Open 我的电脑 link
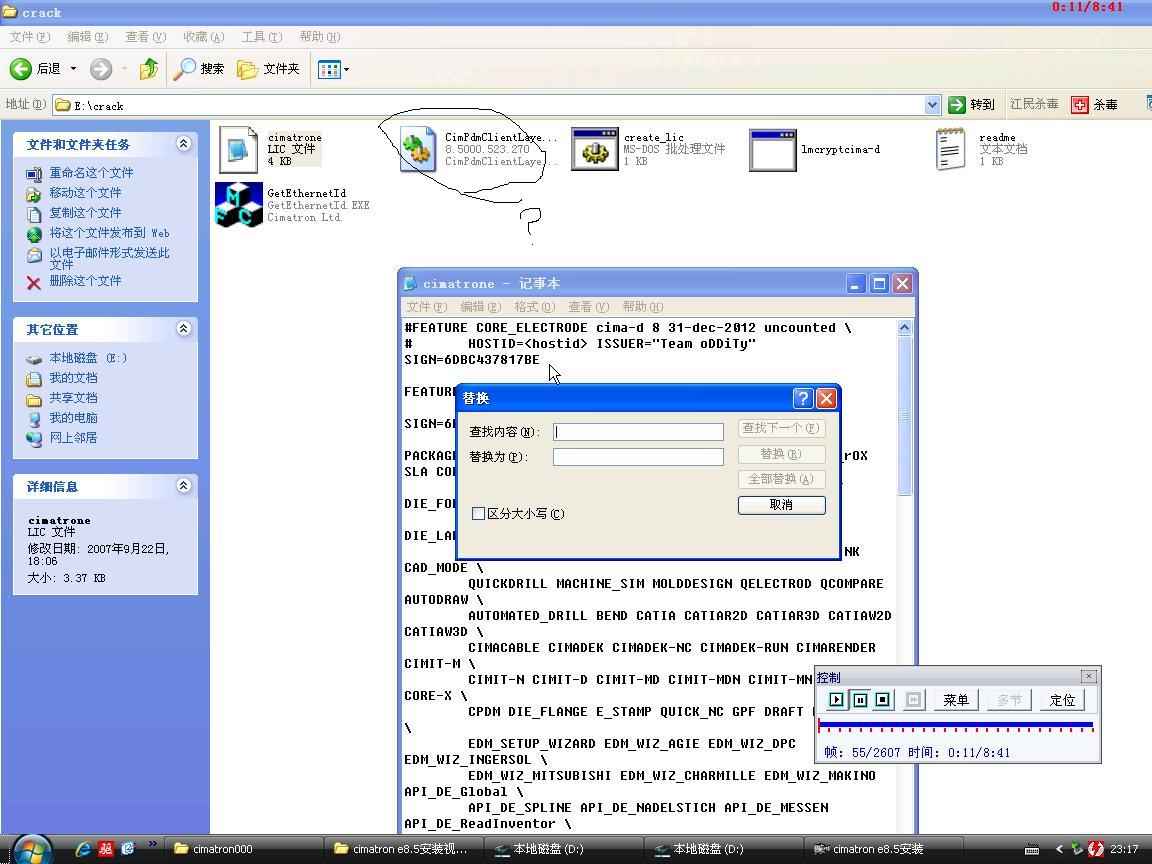Viewport: 1152px width, 864px height. click(x=73, y=417)
